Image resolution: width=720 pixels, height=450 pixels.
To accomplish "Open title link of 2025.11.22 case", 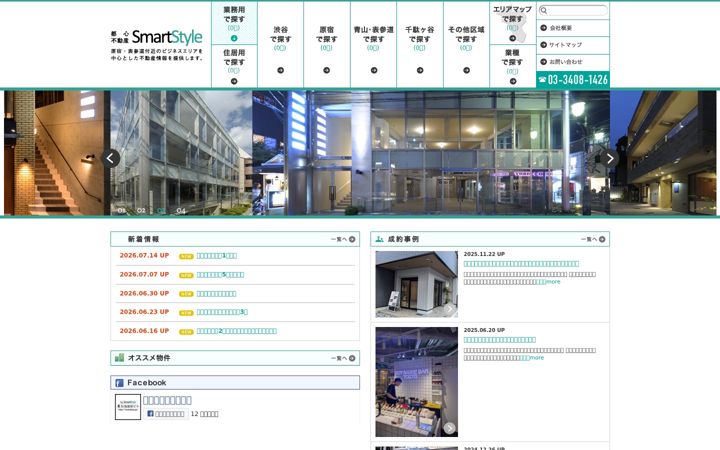I will tap(521, 264).
